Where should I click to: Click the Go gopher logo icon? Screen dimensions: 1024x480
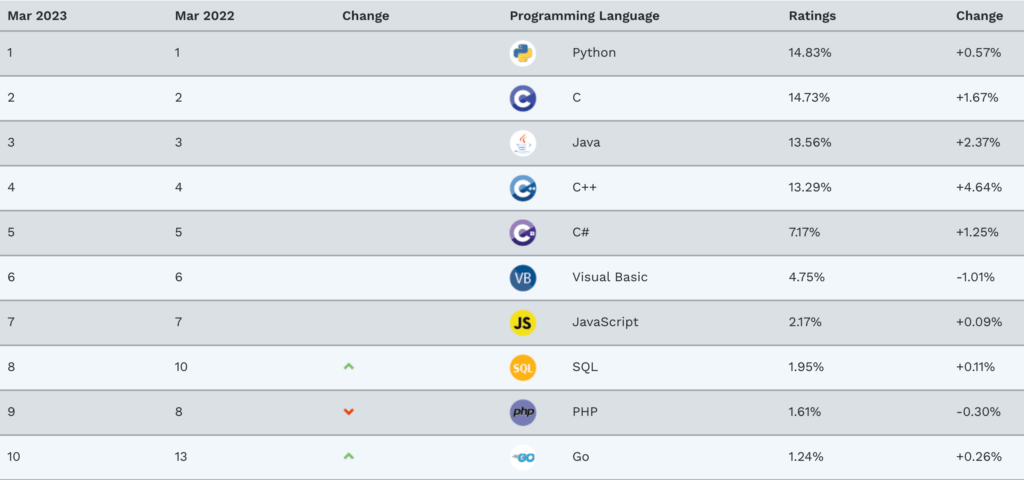tap(522, 457)
